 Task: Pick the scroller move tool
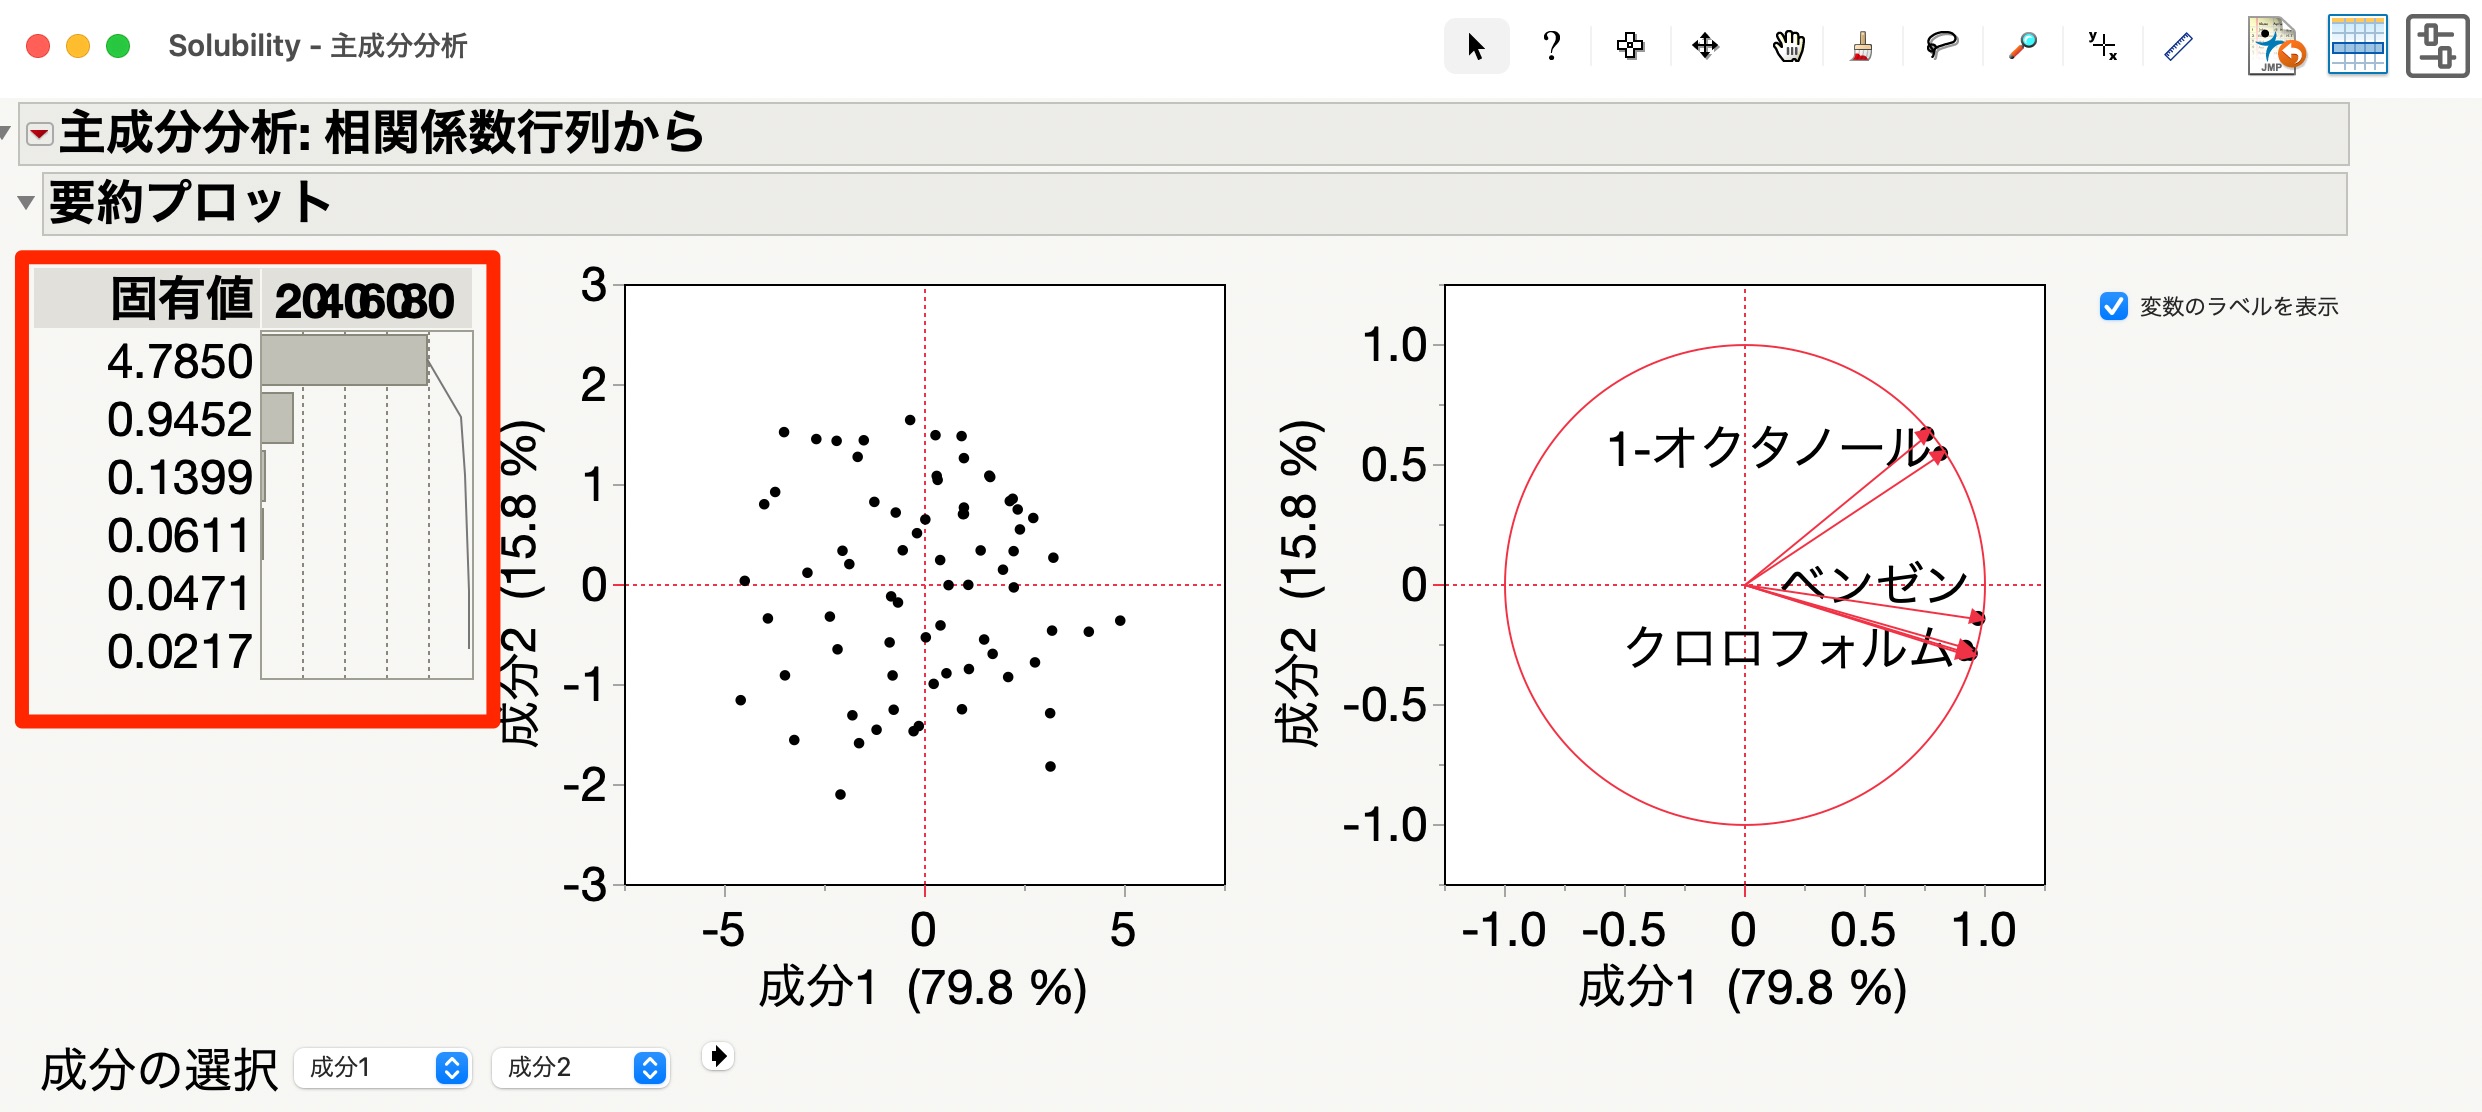tap(1705, 46)
